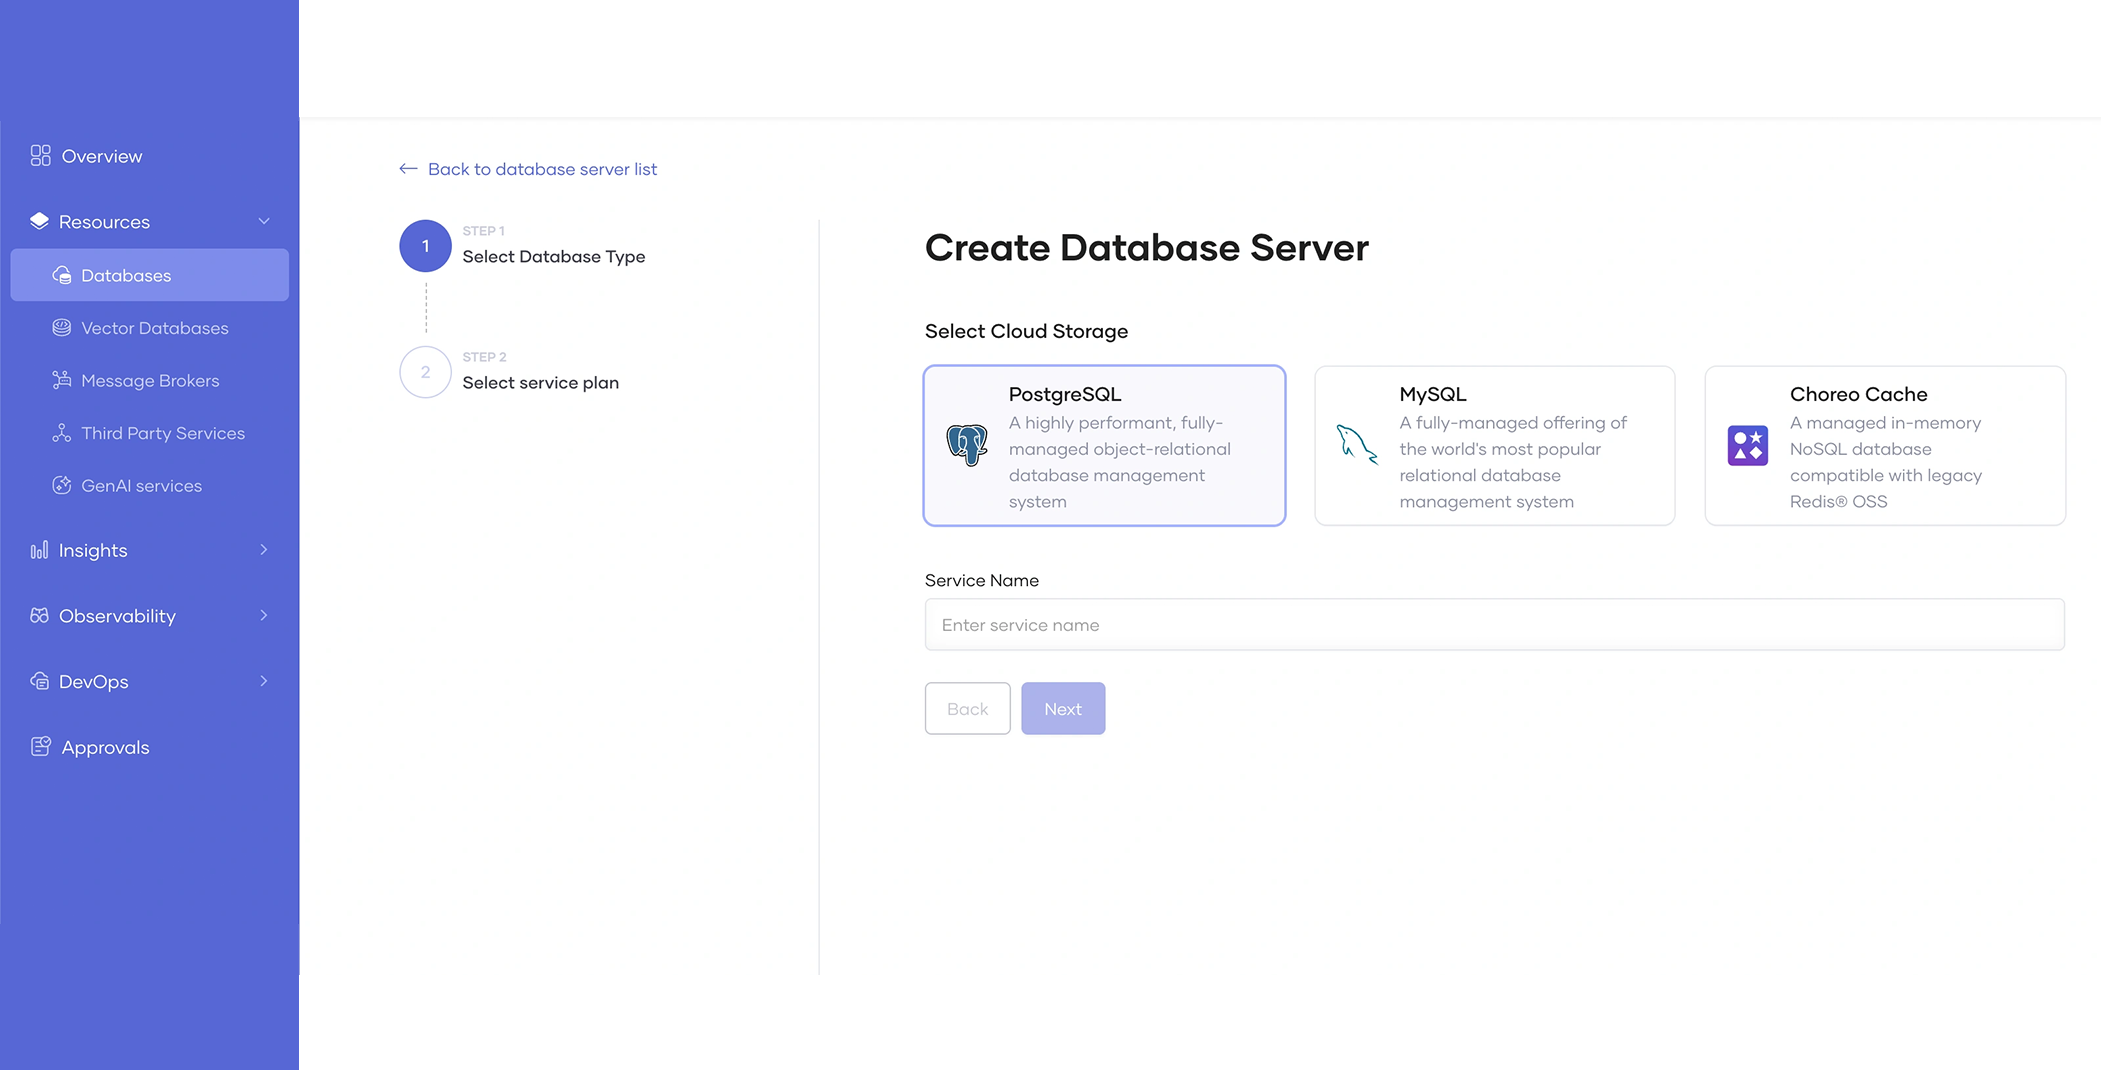Click the Choreo Cache shapes icon
This screenshot has width=2101, height=1070.
1747,446
